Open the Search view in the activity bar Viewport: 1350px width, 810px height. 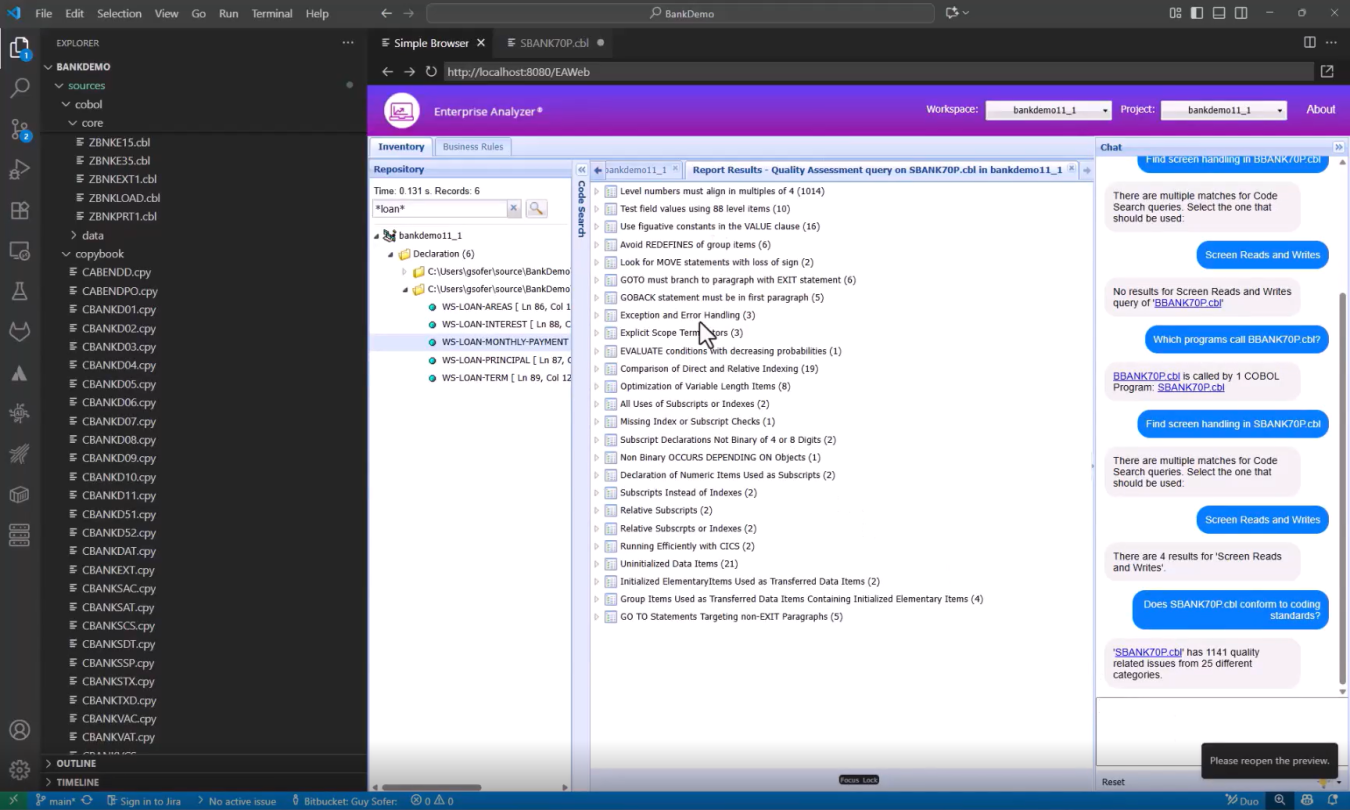(20, 87)
